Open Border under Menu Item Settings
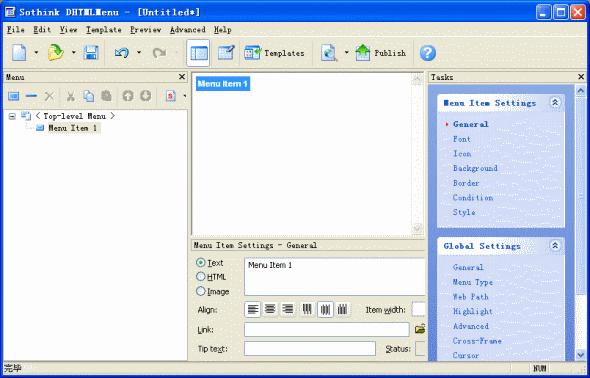The image size is (590, 378). 466,183
